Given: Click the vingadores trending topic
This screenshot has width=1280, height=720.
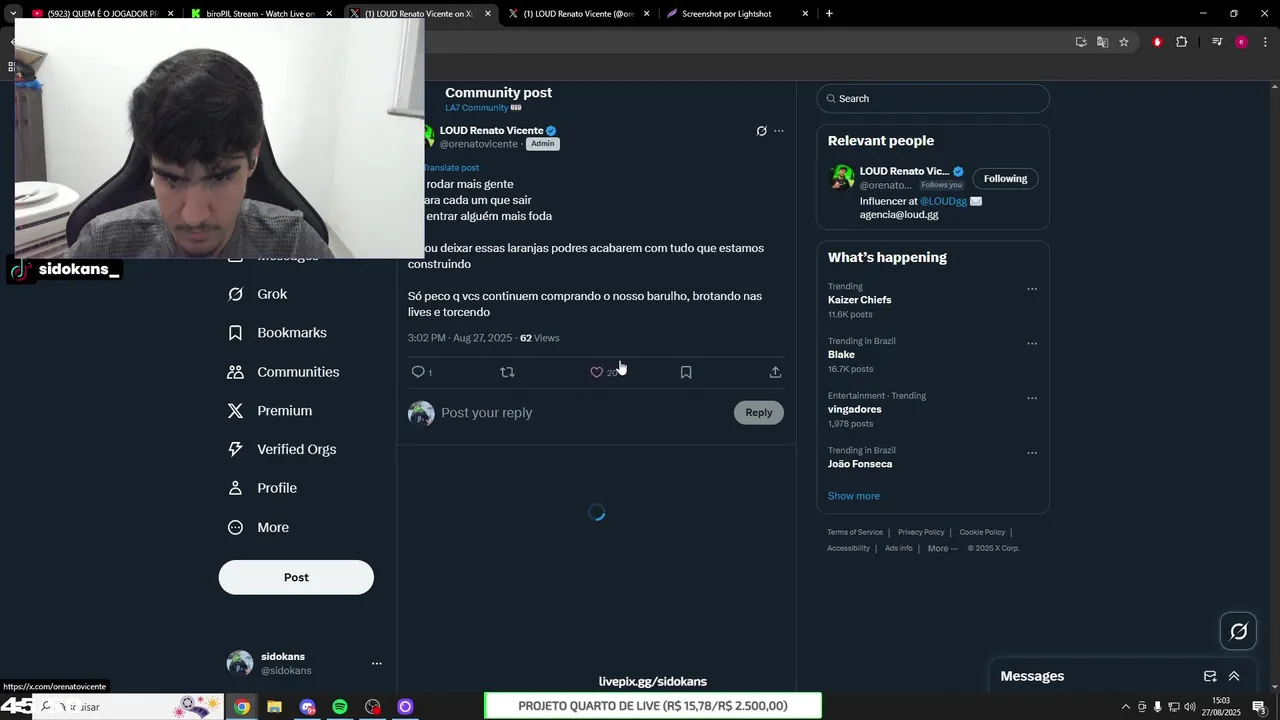Looking at the screenshot, I should click(x=854, y=409).
